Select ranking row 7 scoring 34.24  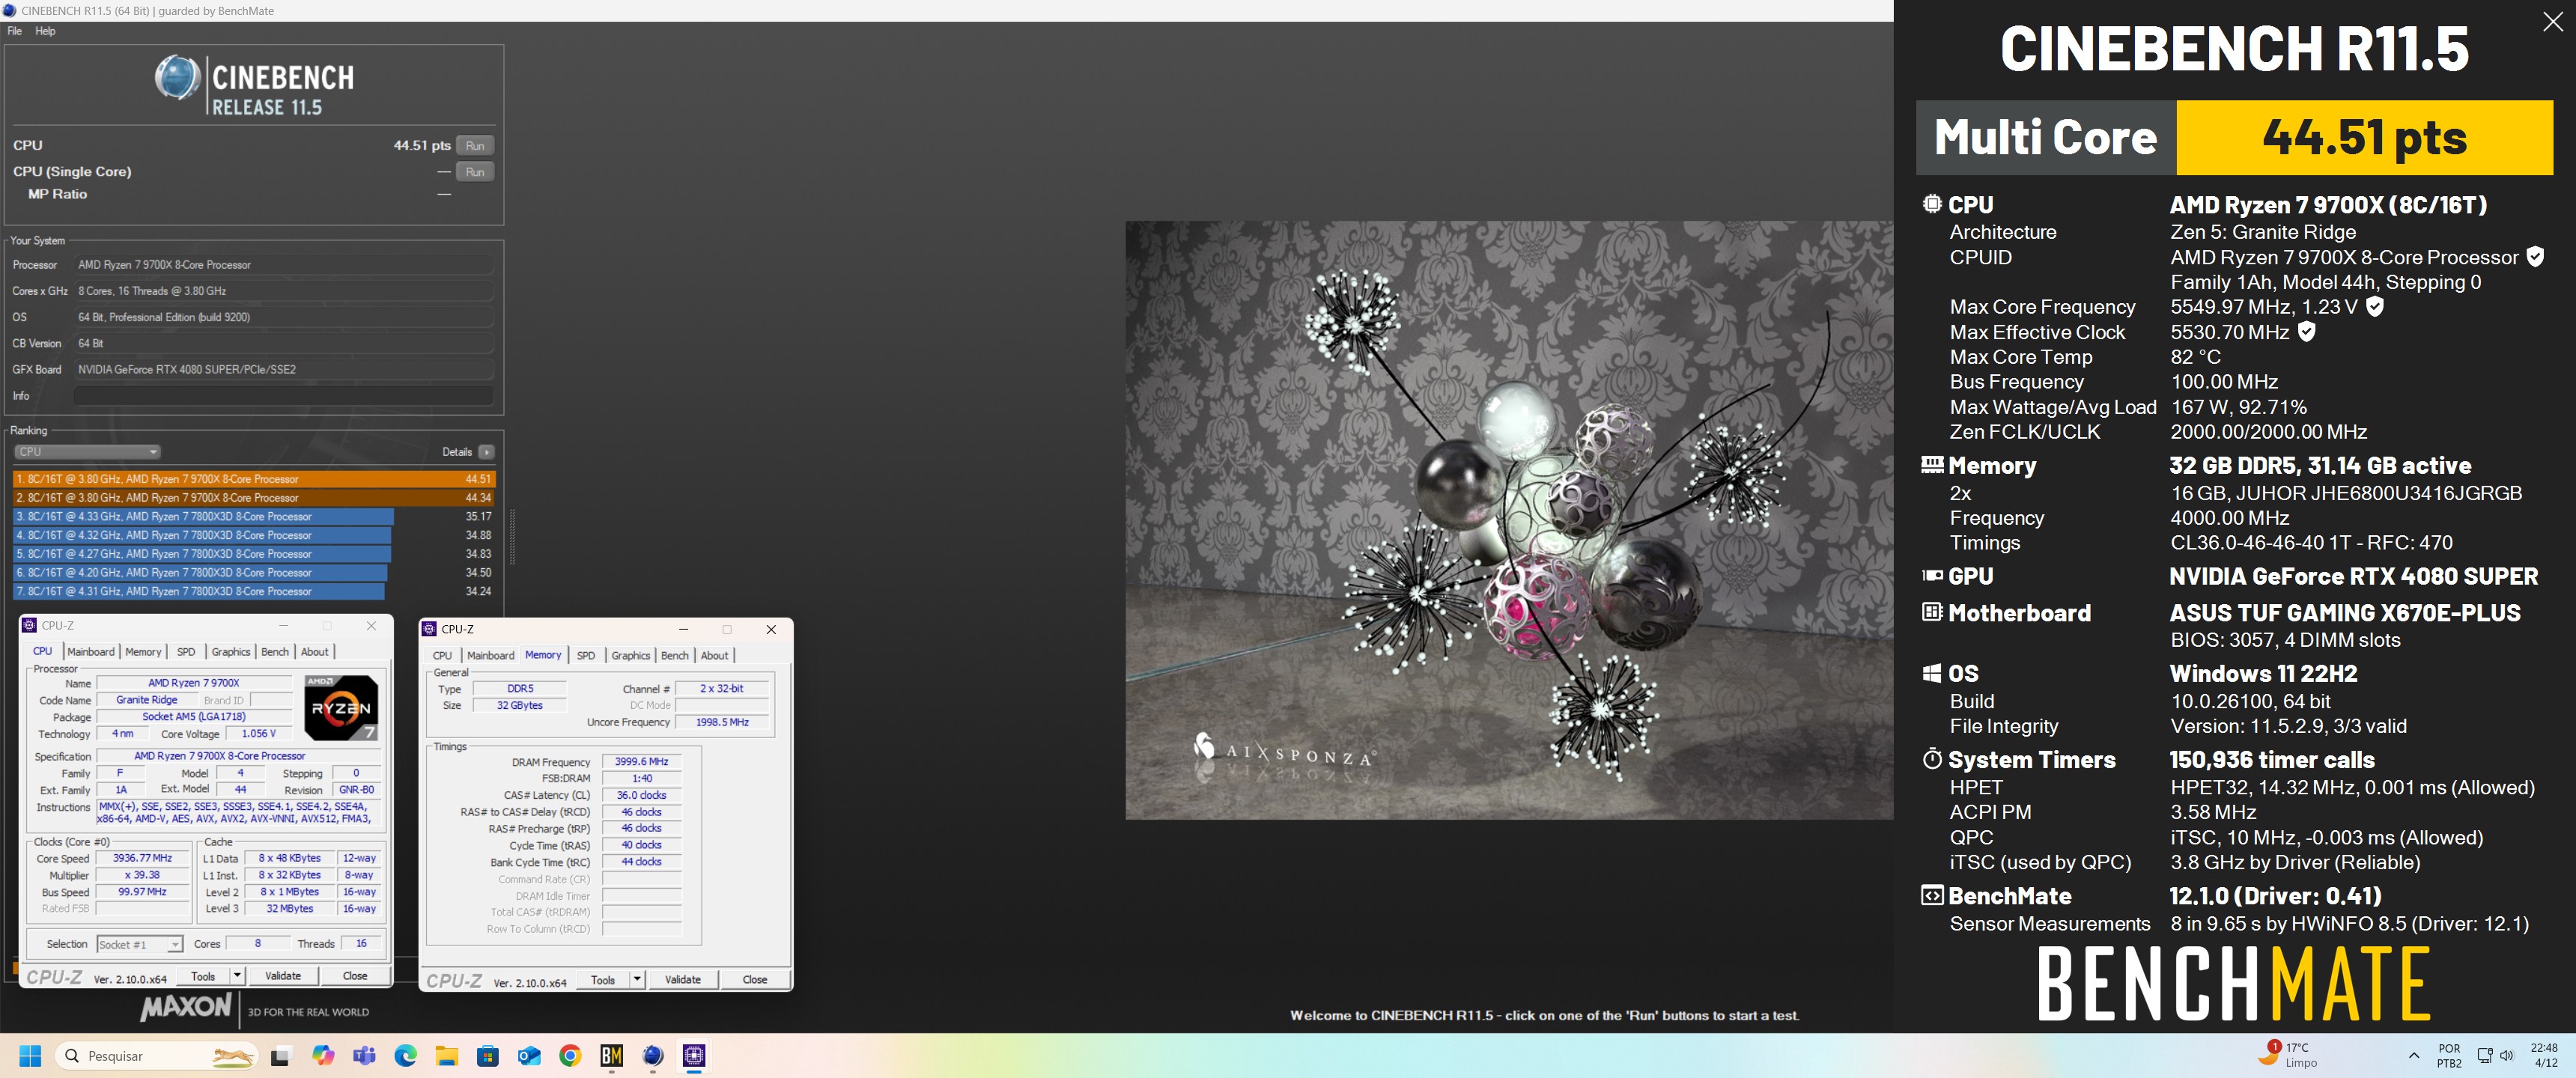tap(254, 592)
